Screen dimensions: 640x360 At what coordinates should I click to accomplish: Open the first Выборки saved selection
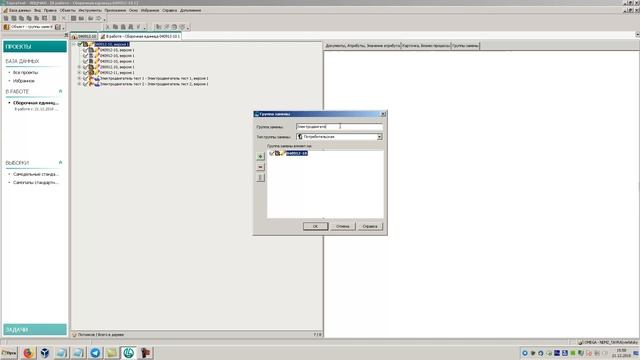point(36,174)
